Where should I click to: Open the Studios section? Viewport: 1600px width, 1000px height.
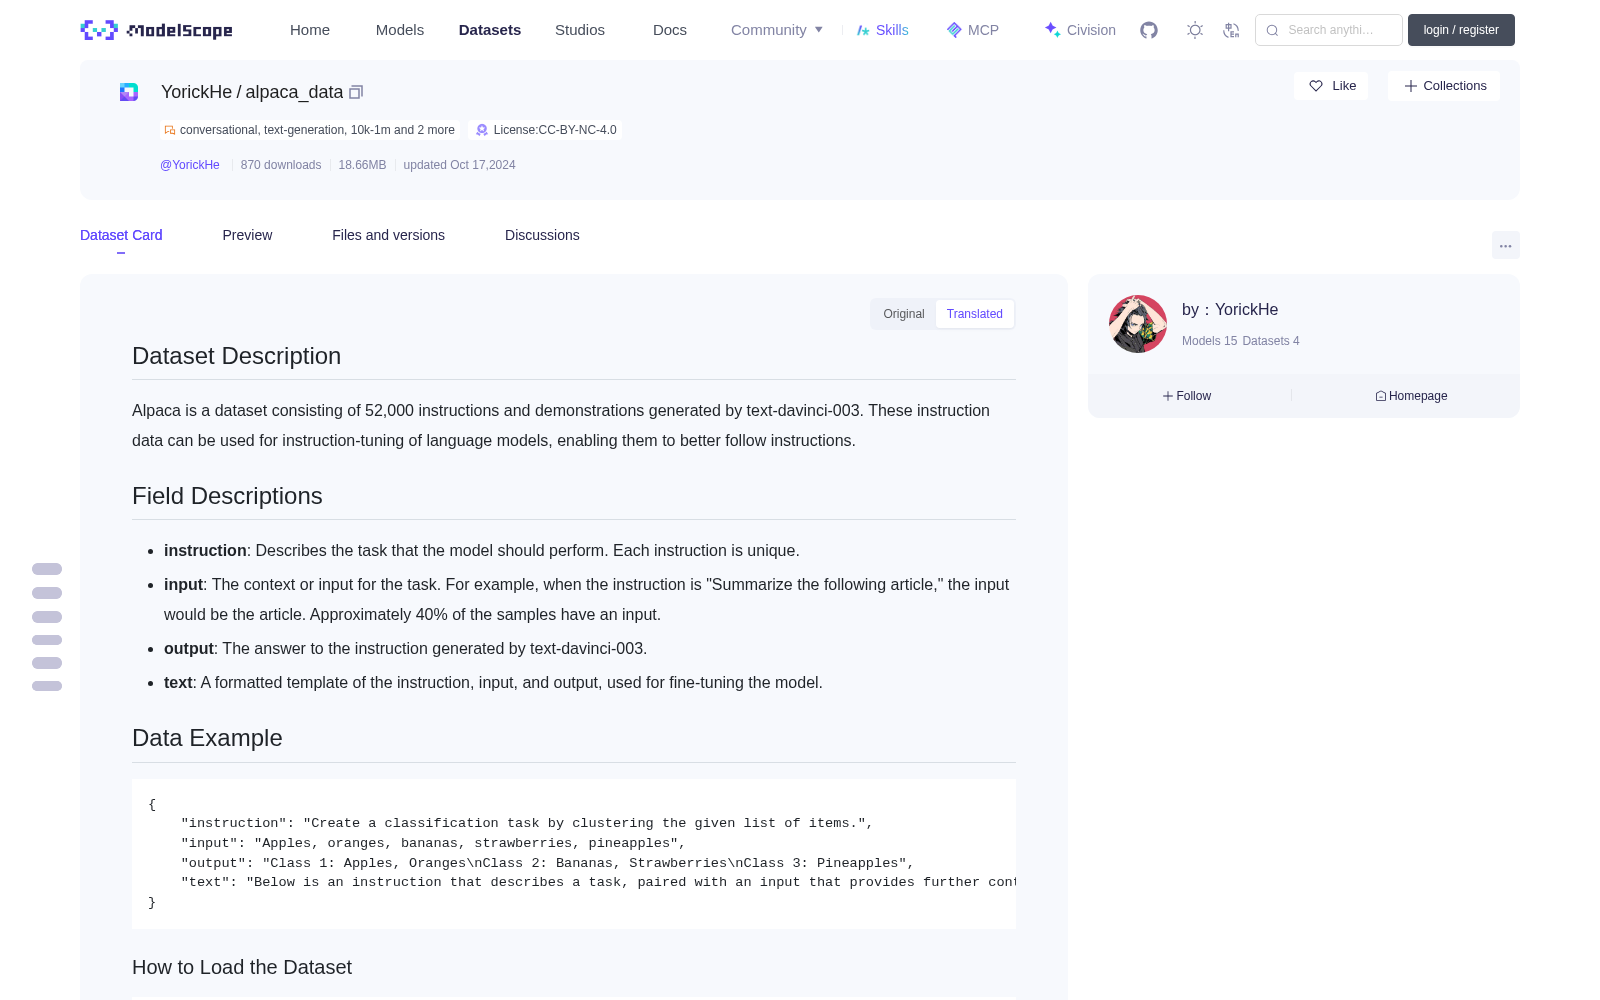click(x=580, y=30)
